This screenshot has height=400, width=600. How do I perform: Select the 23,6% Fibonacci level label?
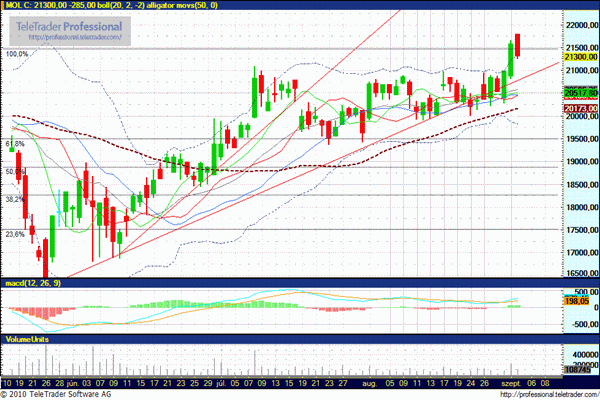click(14, 234)
